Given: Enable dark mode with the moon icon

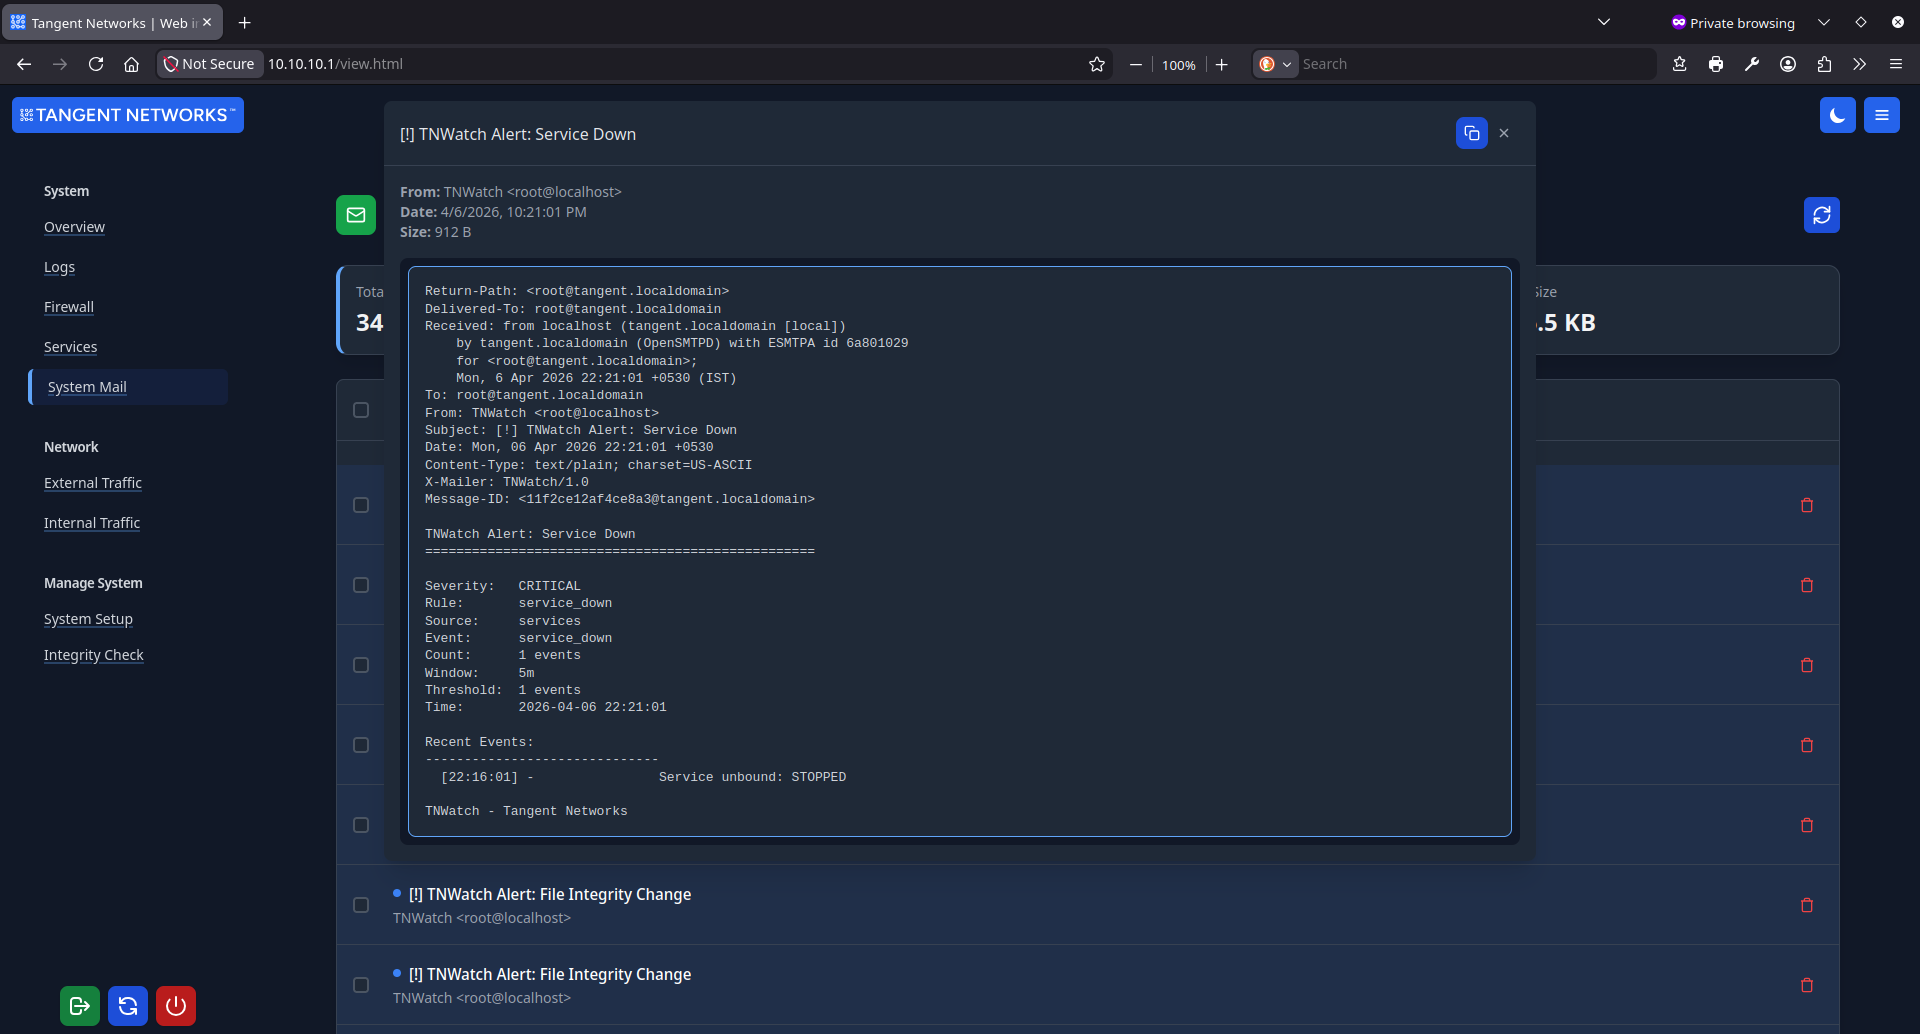Looking at the screenshot, I should coord(1837,114).
